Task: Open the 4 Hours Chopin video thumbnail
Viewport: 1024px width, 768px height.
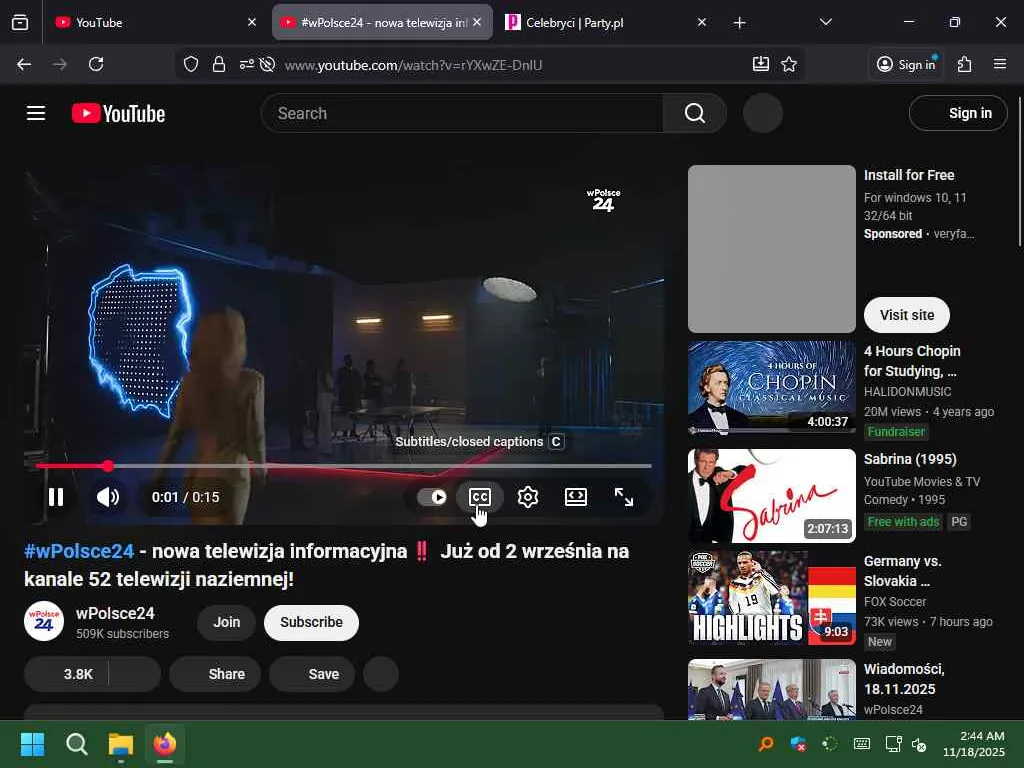Action: click(771, 387)
